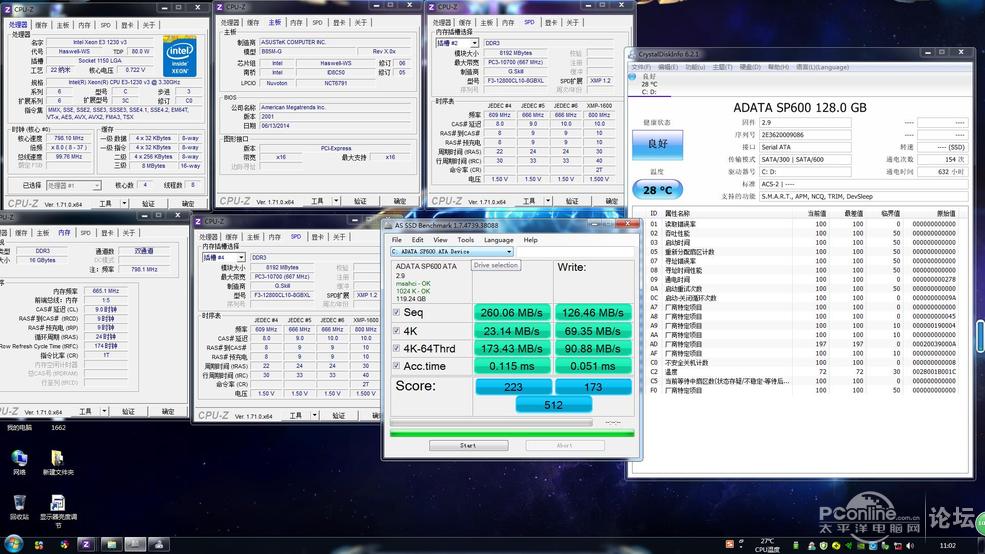Image resolution: width=985 pixels, height=554 pixels.
Task: Switch to 显卡 tab in slot #2 SPD window
Action: coord(551,23)
